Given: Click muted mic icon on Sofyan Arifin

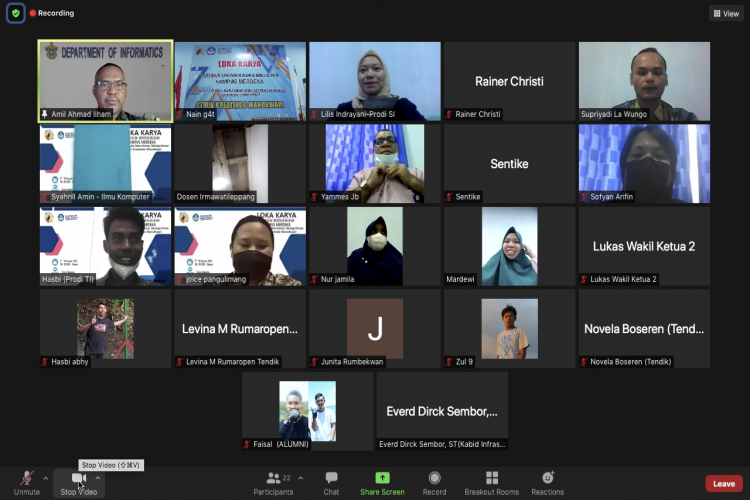Looking at the screenshot, I should 584,197.
